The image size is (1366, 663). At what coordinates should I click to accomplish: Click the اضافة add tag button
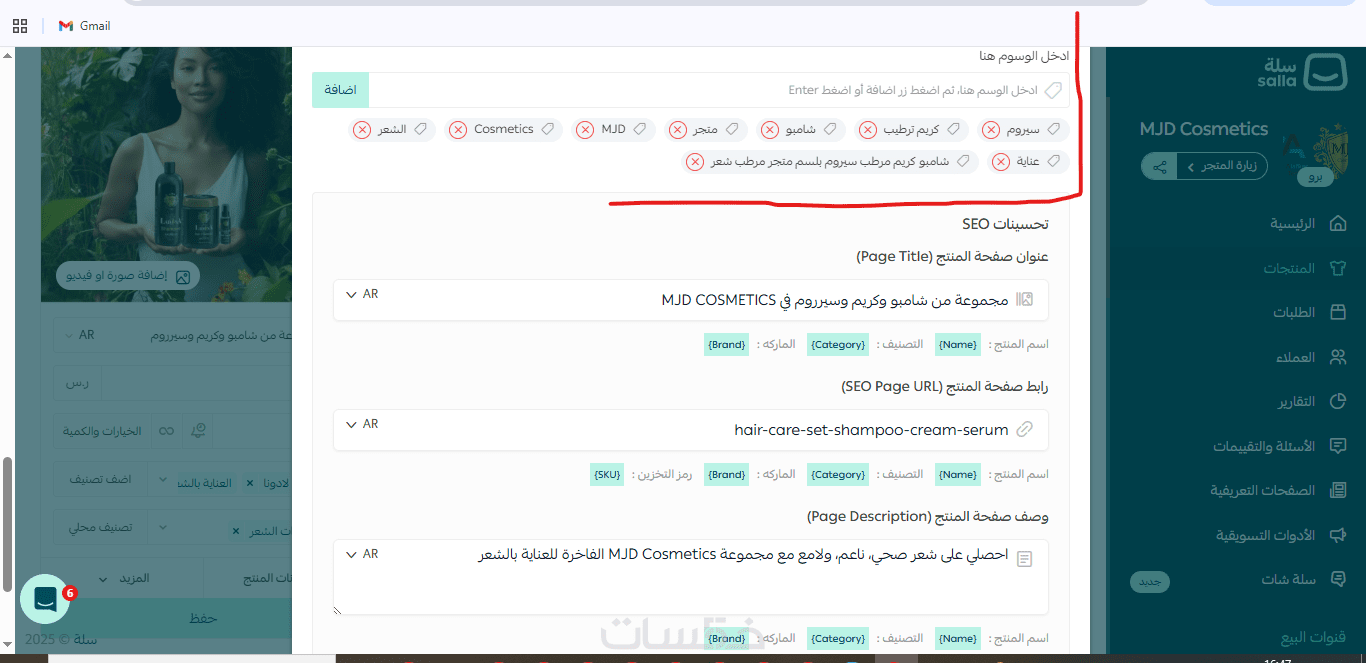(x=341, y=90)
